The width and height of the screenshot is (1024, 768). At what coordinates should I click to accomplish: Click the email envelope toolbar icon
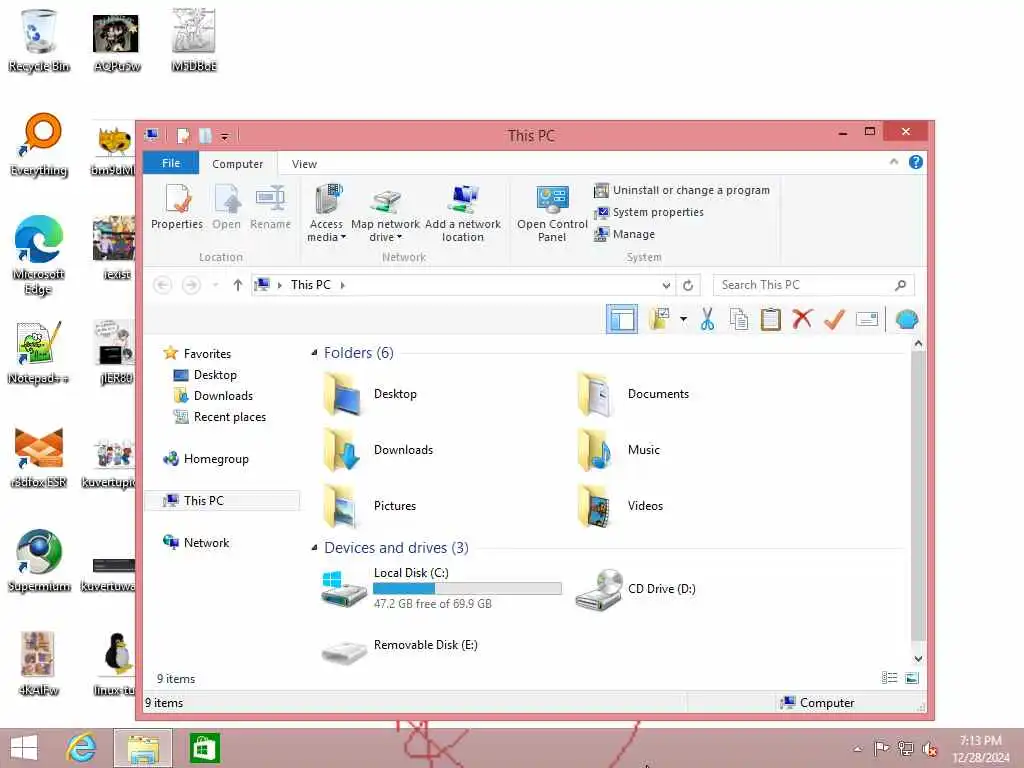pos(867,319)
